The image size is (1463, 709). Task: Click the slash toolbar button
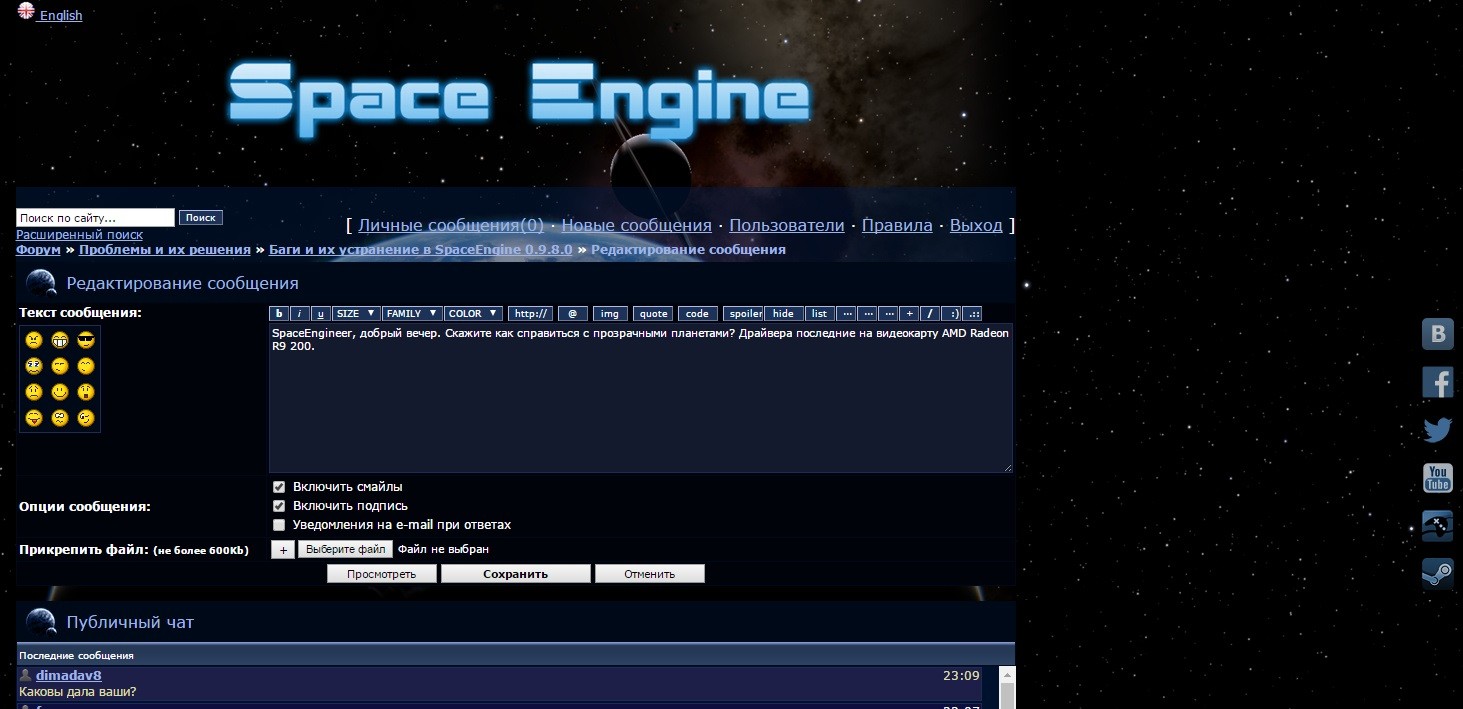pos(930,314)
